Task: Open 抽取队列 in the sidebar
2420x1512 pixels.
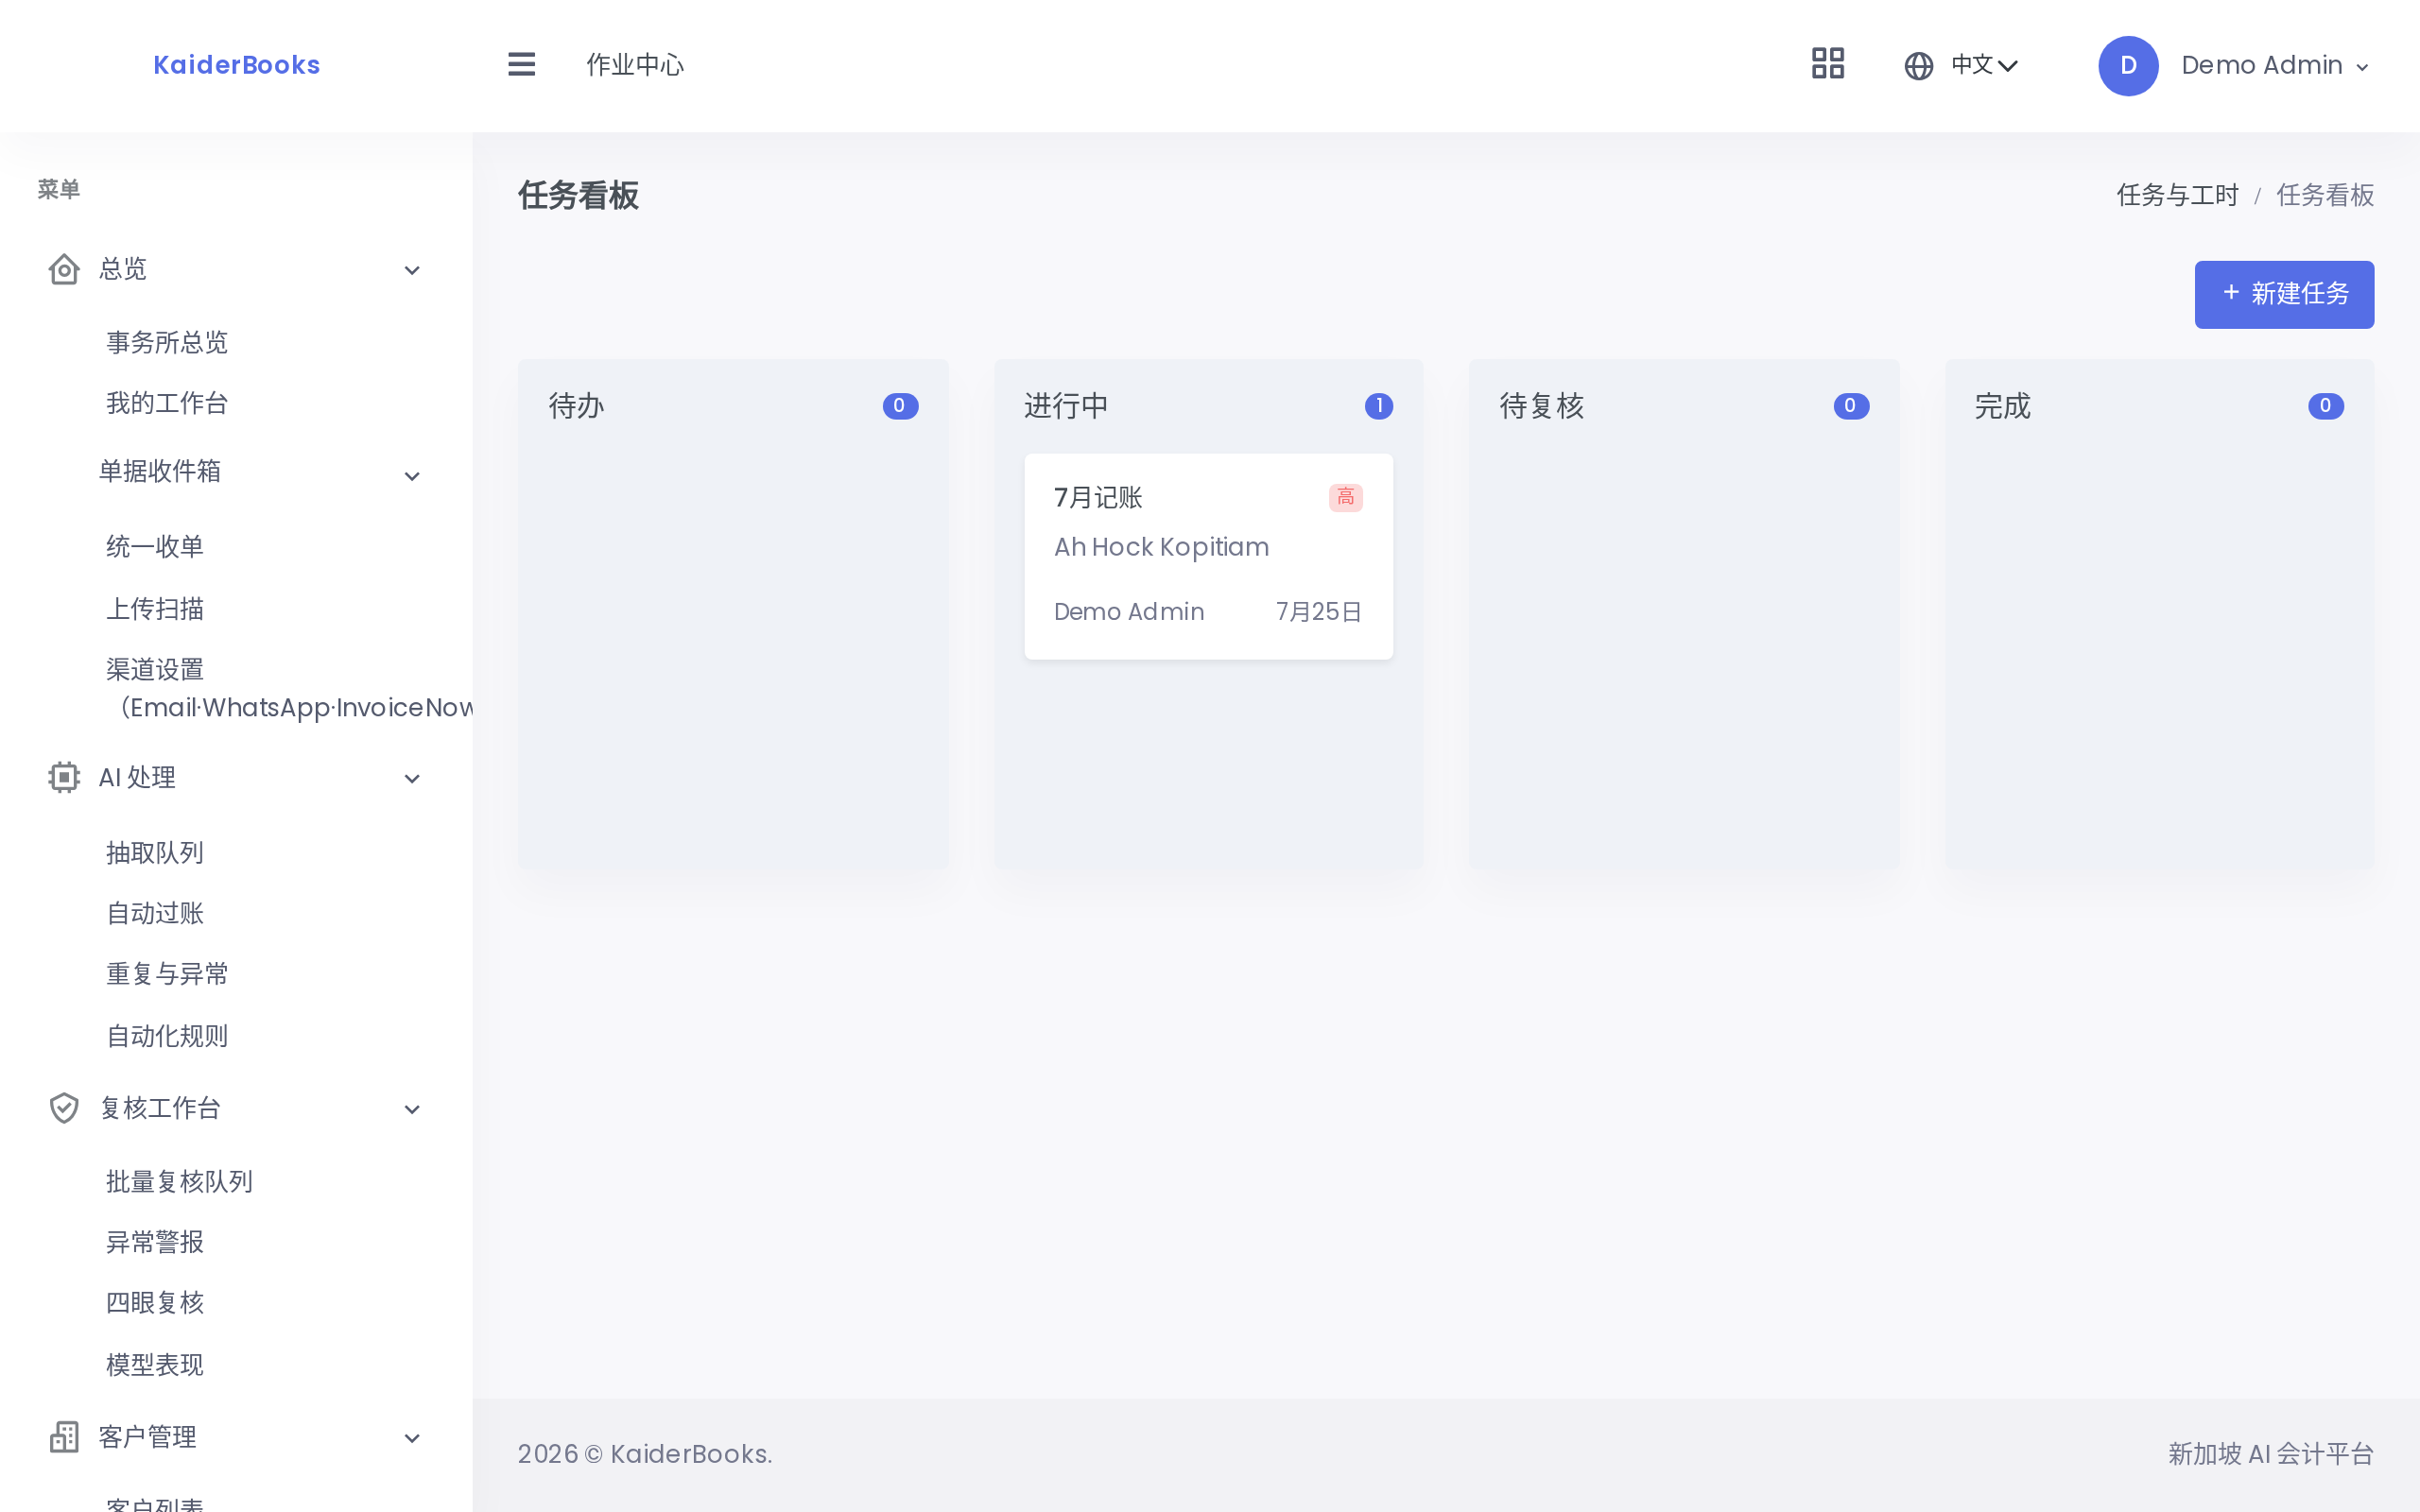Action: [155, 853]
